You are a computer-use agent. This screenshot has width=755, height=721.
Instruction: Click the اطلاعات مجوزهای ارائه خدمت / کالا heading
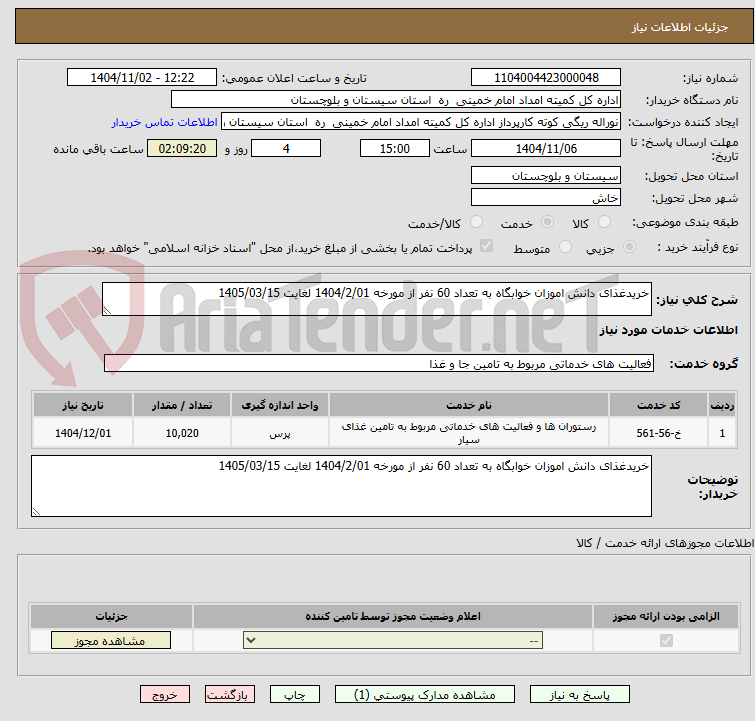[665, 543]
